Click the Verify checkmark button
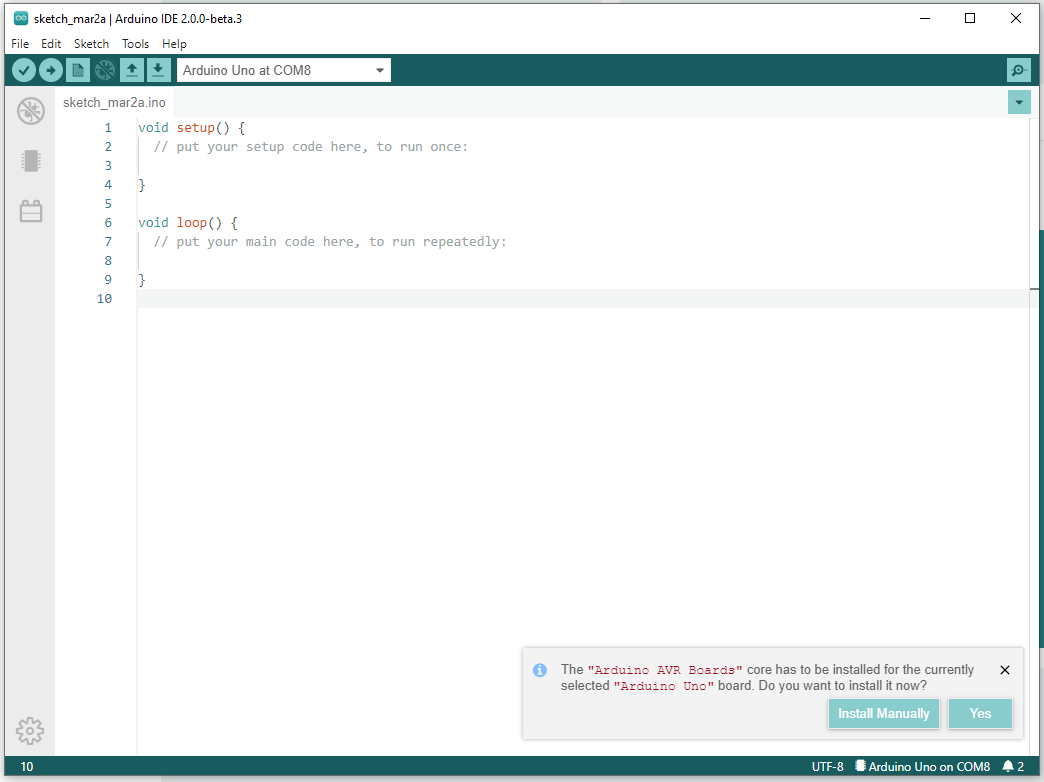 24,70
